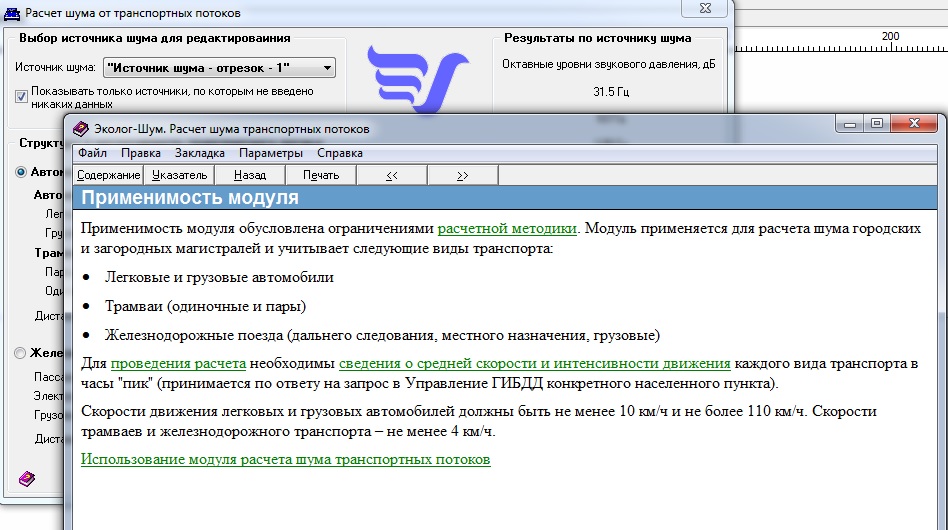Minimize the Эколог-Шум help window
The image size is (948, 530).
[x=850, y=125]
